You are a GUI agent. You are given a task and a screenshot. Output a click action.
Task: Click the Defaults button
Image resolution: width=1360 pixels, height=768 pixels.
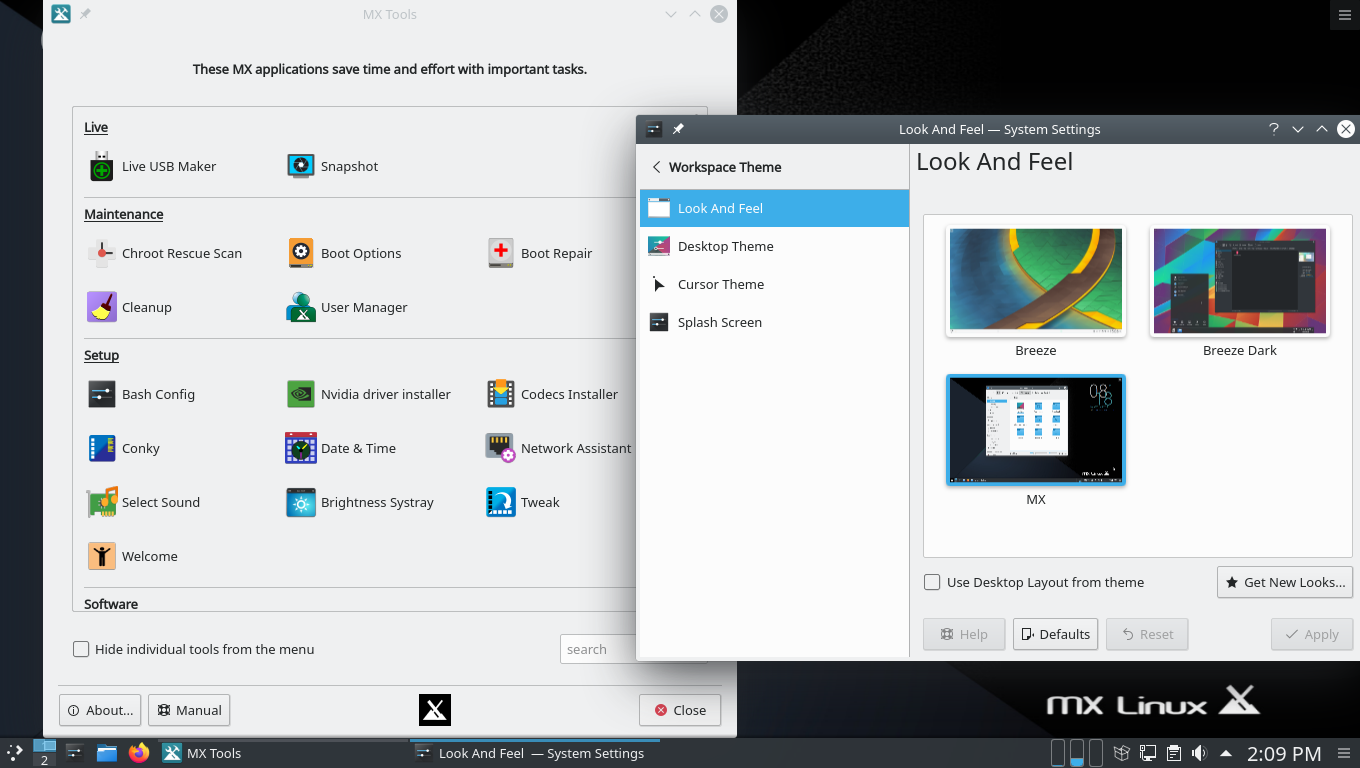pos(1055,634)
